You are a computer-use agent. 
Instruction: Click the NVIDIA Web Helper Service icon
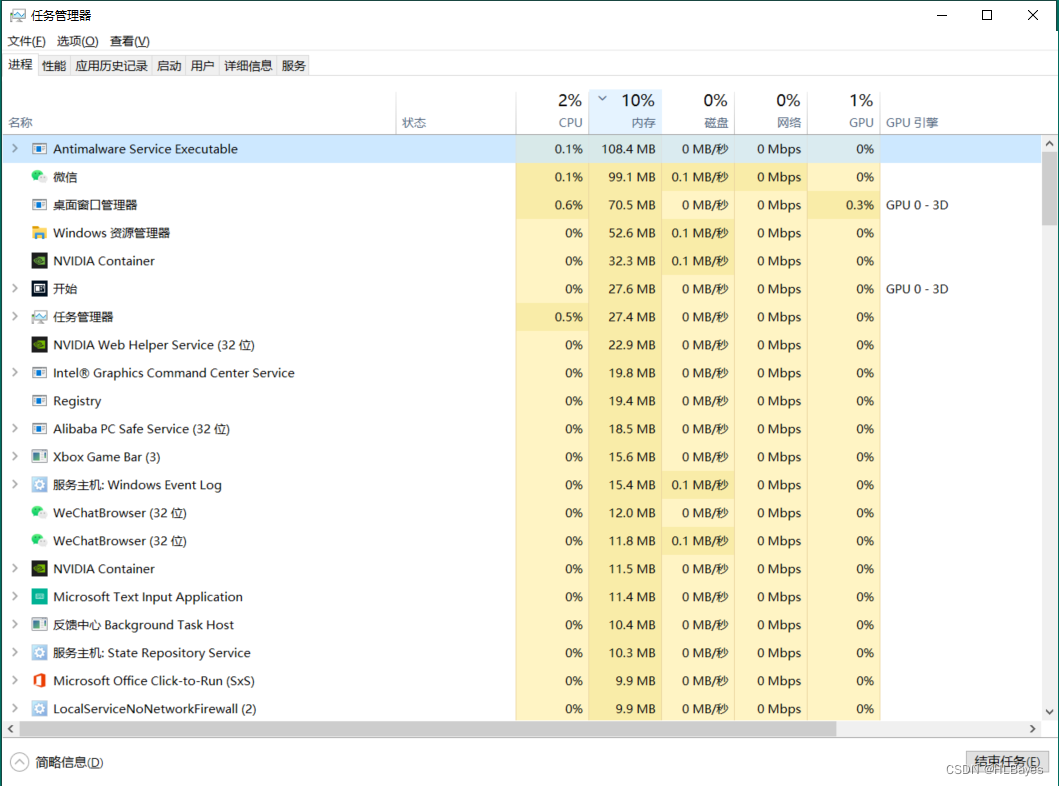point(39,345)
